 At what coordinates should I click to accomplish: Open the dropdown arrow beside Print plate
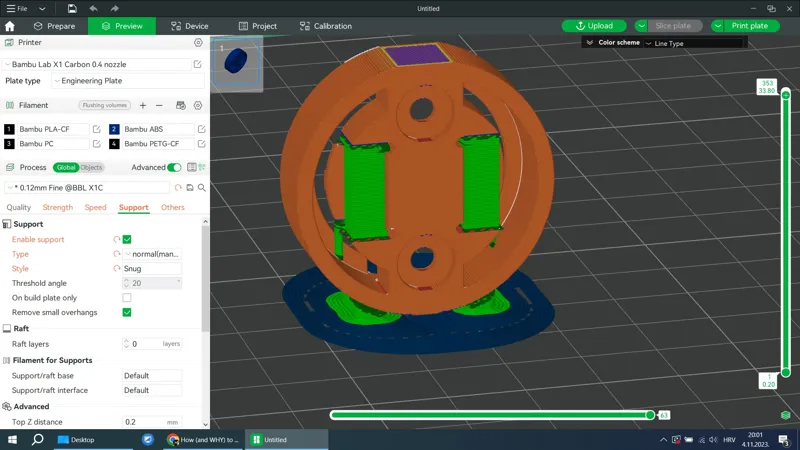[x=717, y=26]
